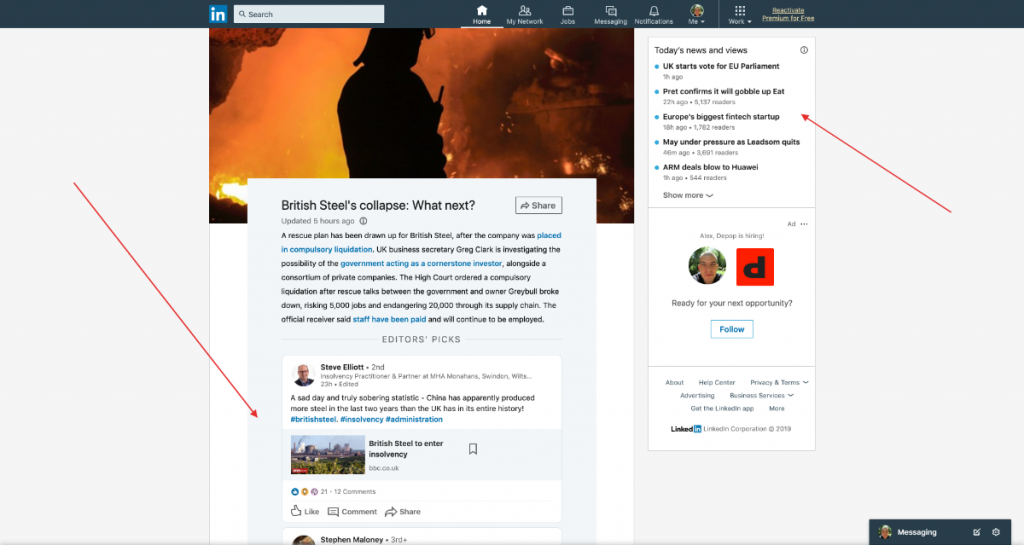Open Stephen Maloney's profile name

coord(351,540)
